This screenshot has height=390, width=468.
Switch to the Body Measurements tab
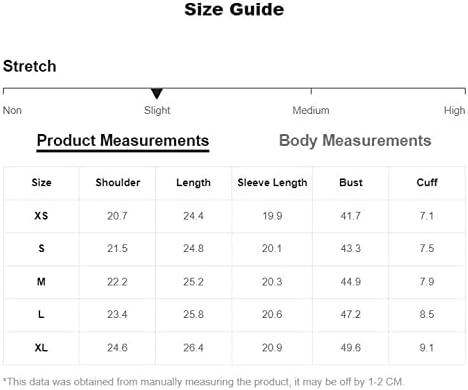click(x=355, y=140)
